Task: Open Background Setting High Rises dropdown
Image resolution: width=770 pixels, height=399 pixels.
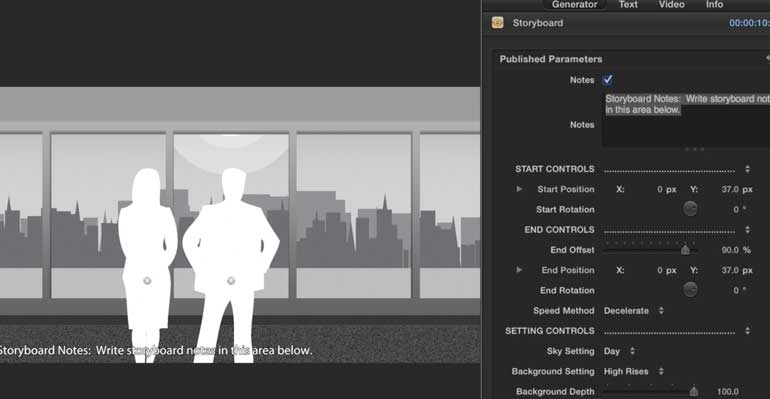Action: (x=633, y=372)
